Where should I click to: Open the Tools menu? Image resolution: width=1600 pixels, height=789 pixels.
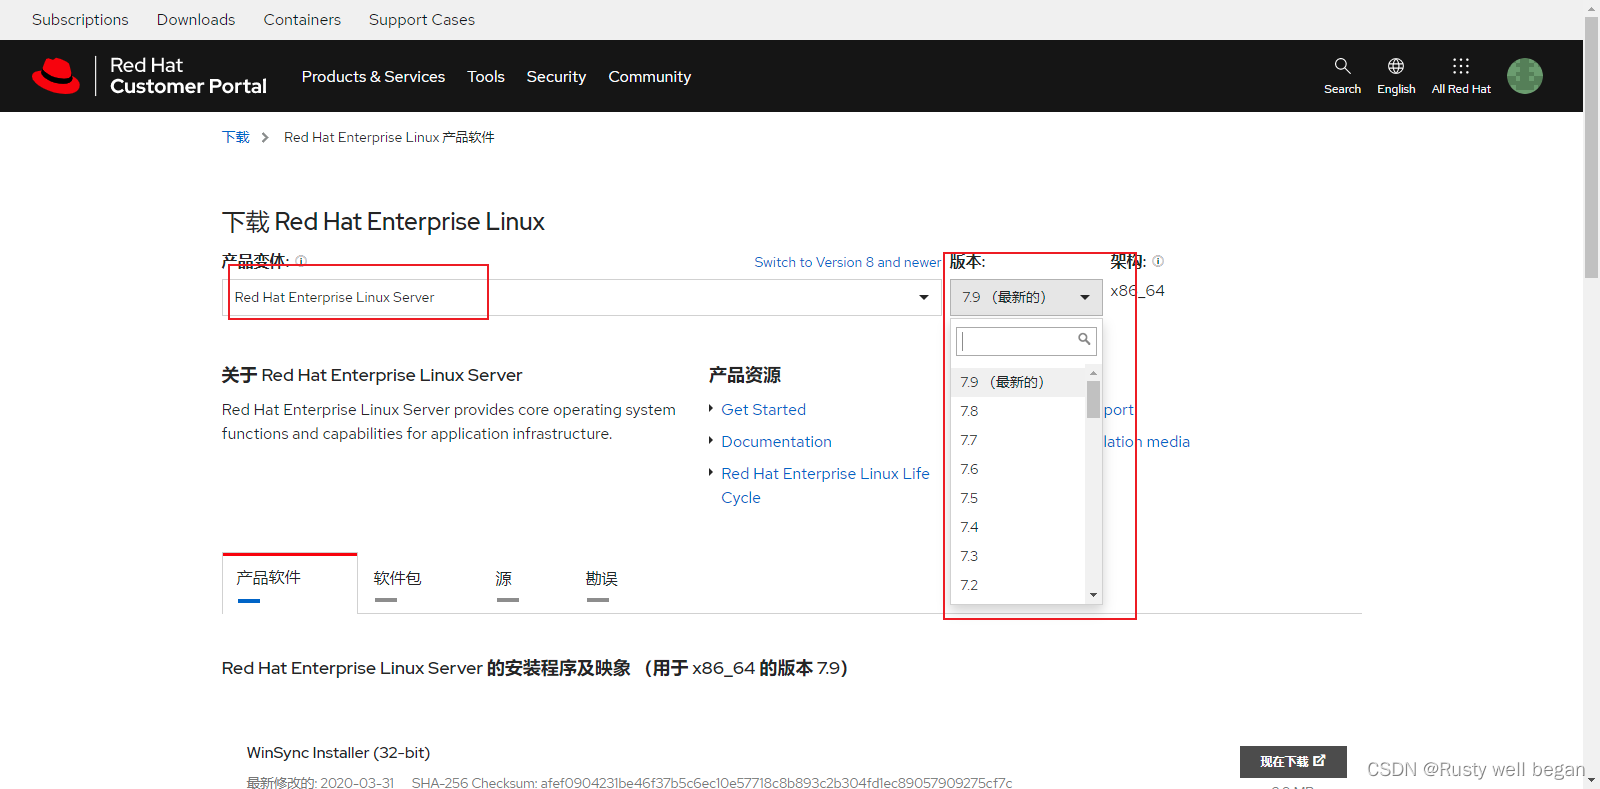pyautogui.click(x=486, y=77)
